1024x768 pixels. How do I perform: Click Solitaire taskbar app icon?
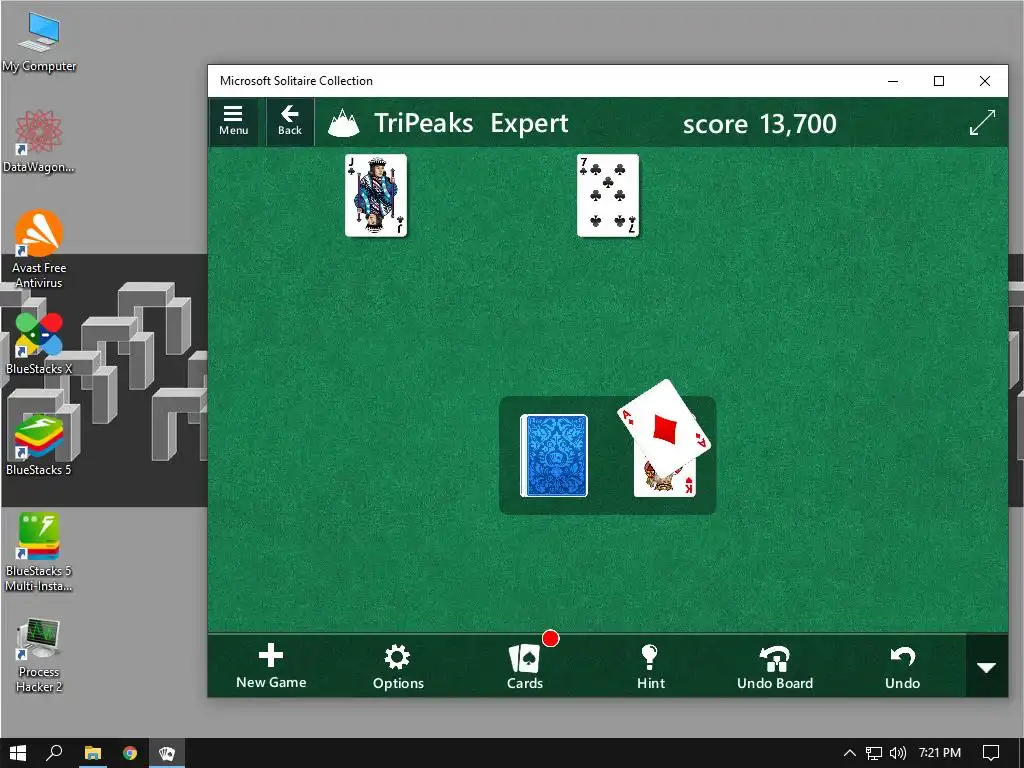[167, 753]
